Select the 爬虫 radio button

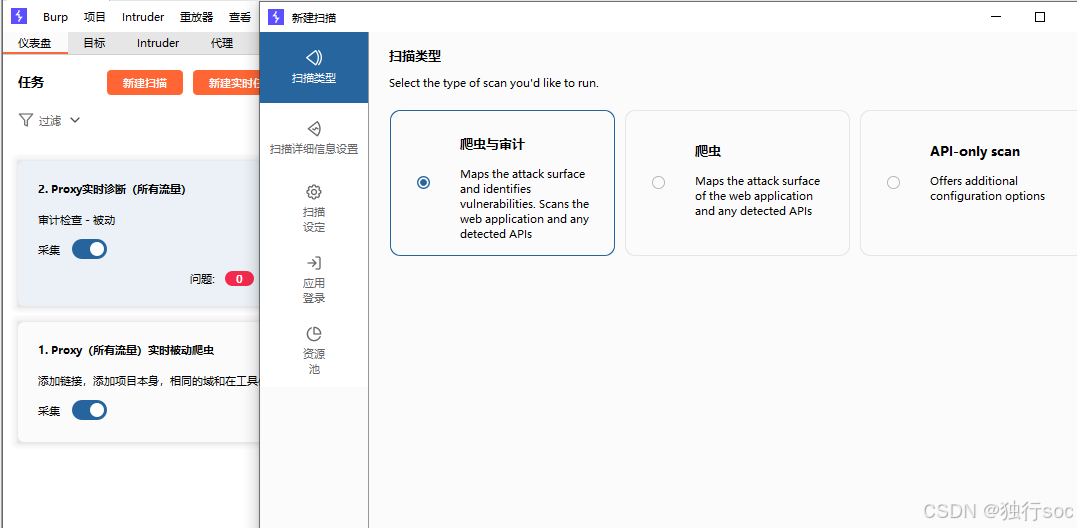coord(659,183)
